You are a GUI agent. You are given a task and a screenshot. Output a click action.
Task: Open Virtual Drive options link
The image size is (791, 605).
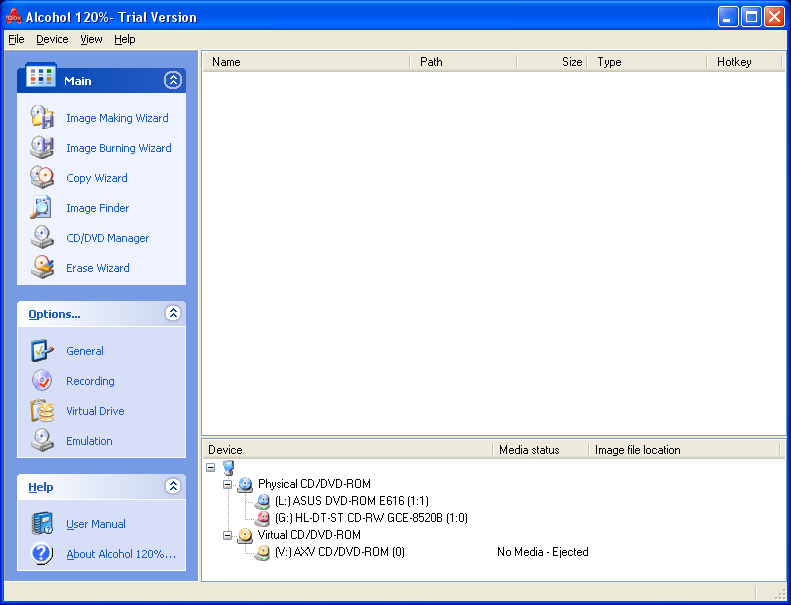point(95,411)
